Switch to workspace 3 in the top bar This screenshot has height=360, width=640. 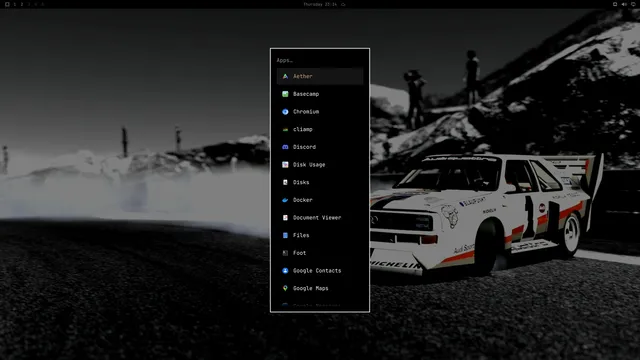pos(29,4)
